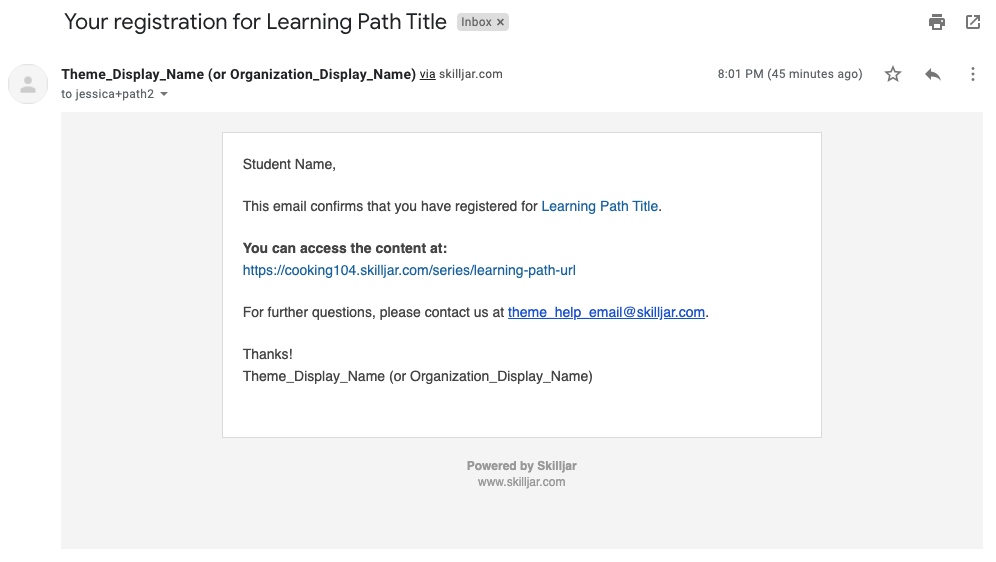Click the "to jessica+path2" recipient text
This screenshot has height=562, width=996.
click(108, 94)
